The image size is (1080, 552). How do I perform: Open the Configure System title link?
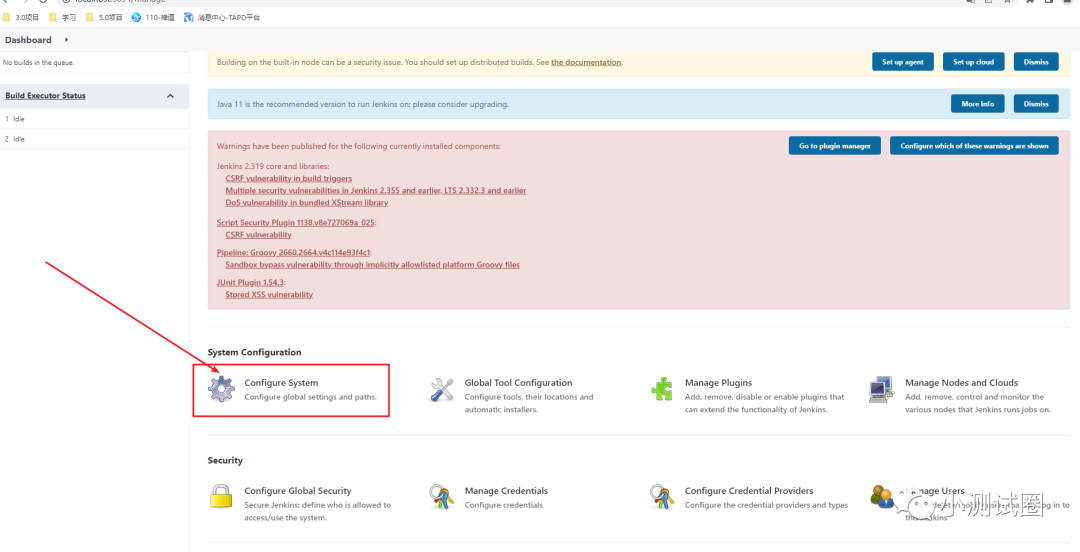pos(281,382)
